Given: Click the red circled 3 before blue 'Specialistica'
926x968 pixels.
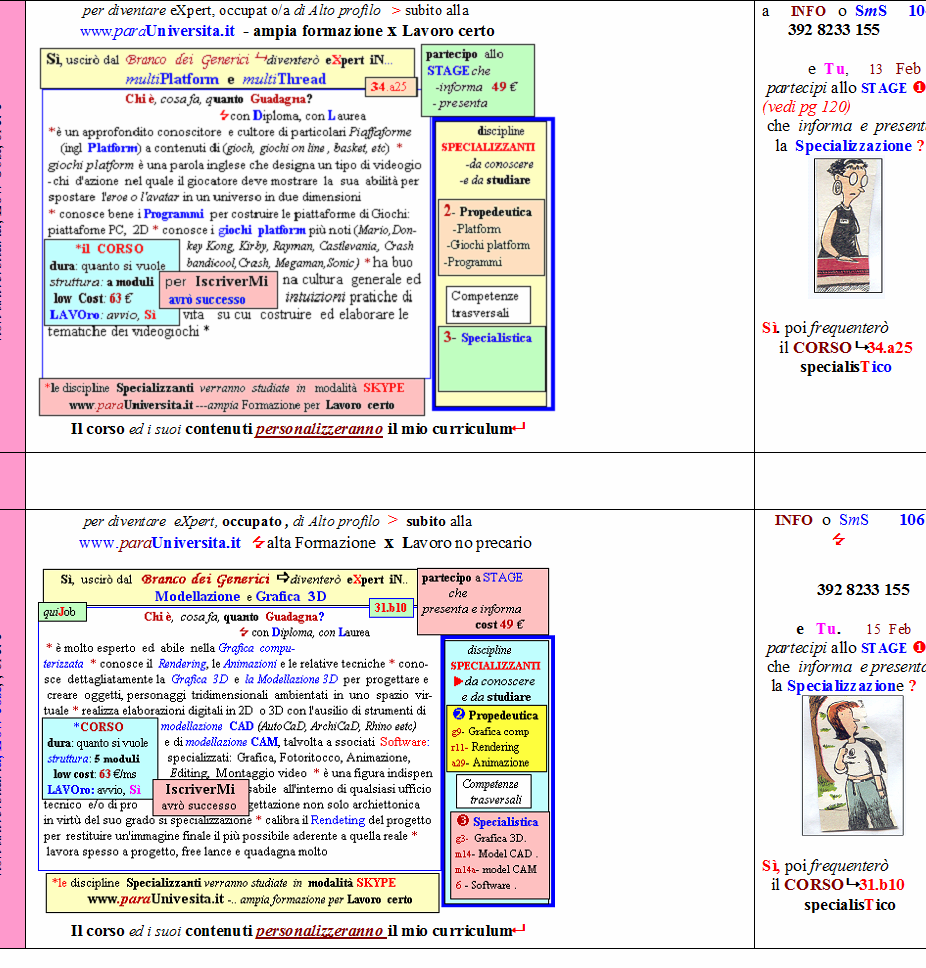Looking at the screenshot, I should (462, 821).
